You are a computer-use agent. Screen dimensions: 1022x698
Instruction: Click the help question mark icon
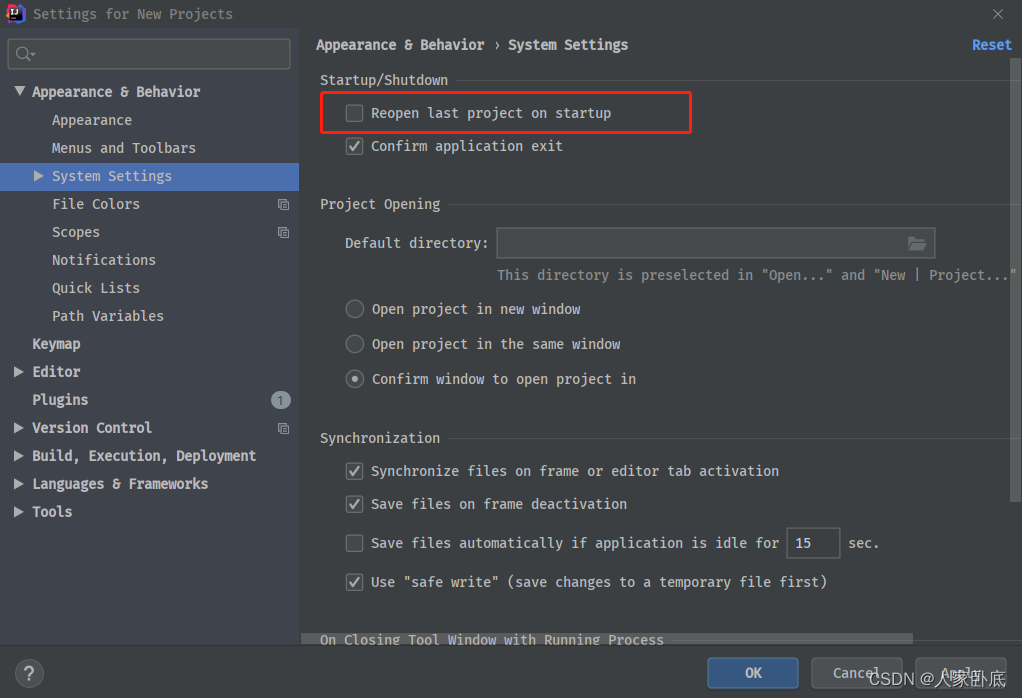pos(29,673)
